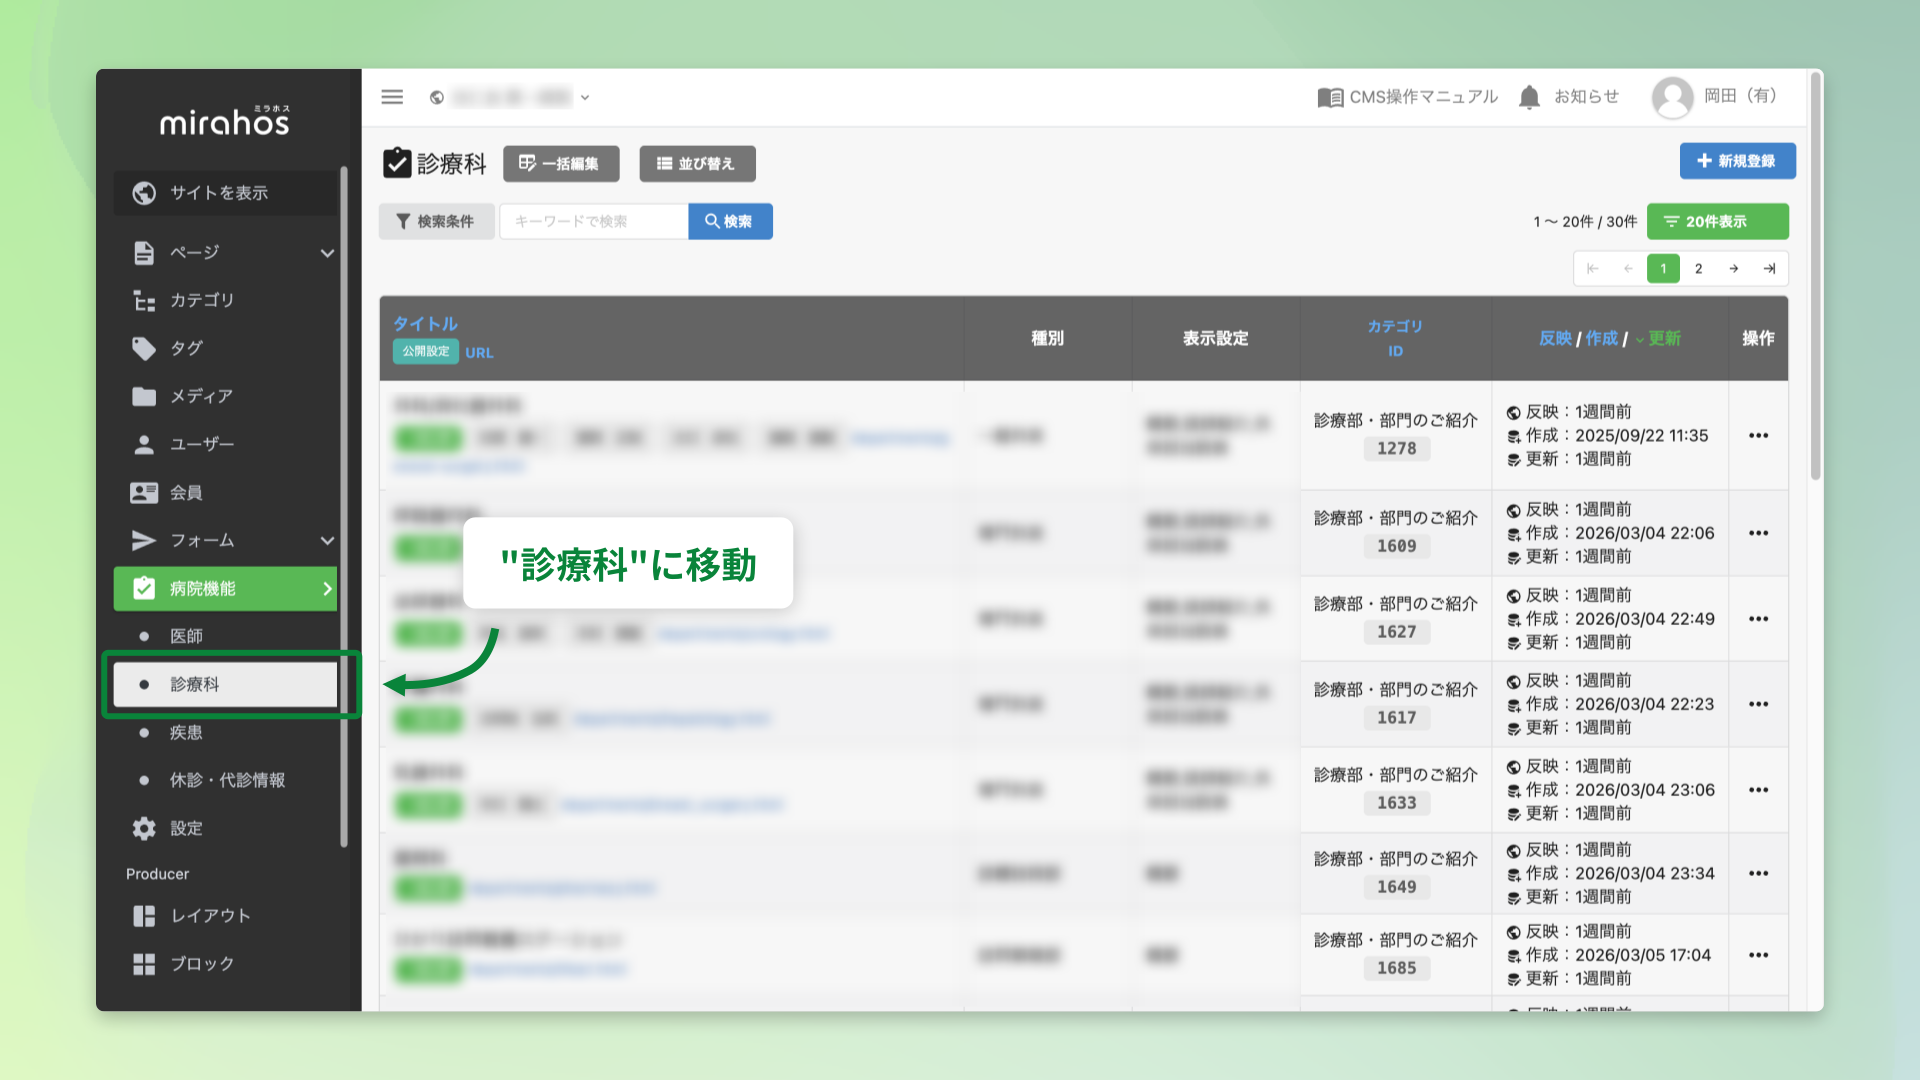Open the user avatar for 岡田
1920x1080 pixels.
[1672, 97]
